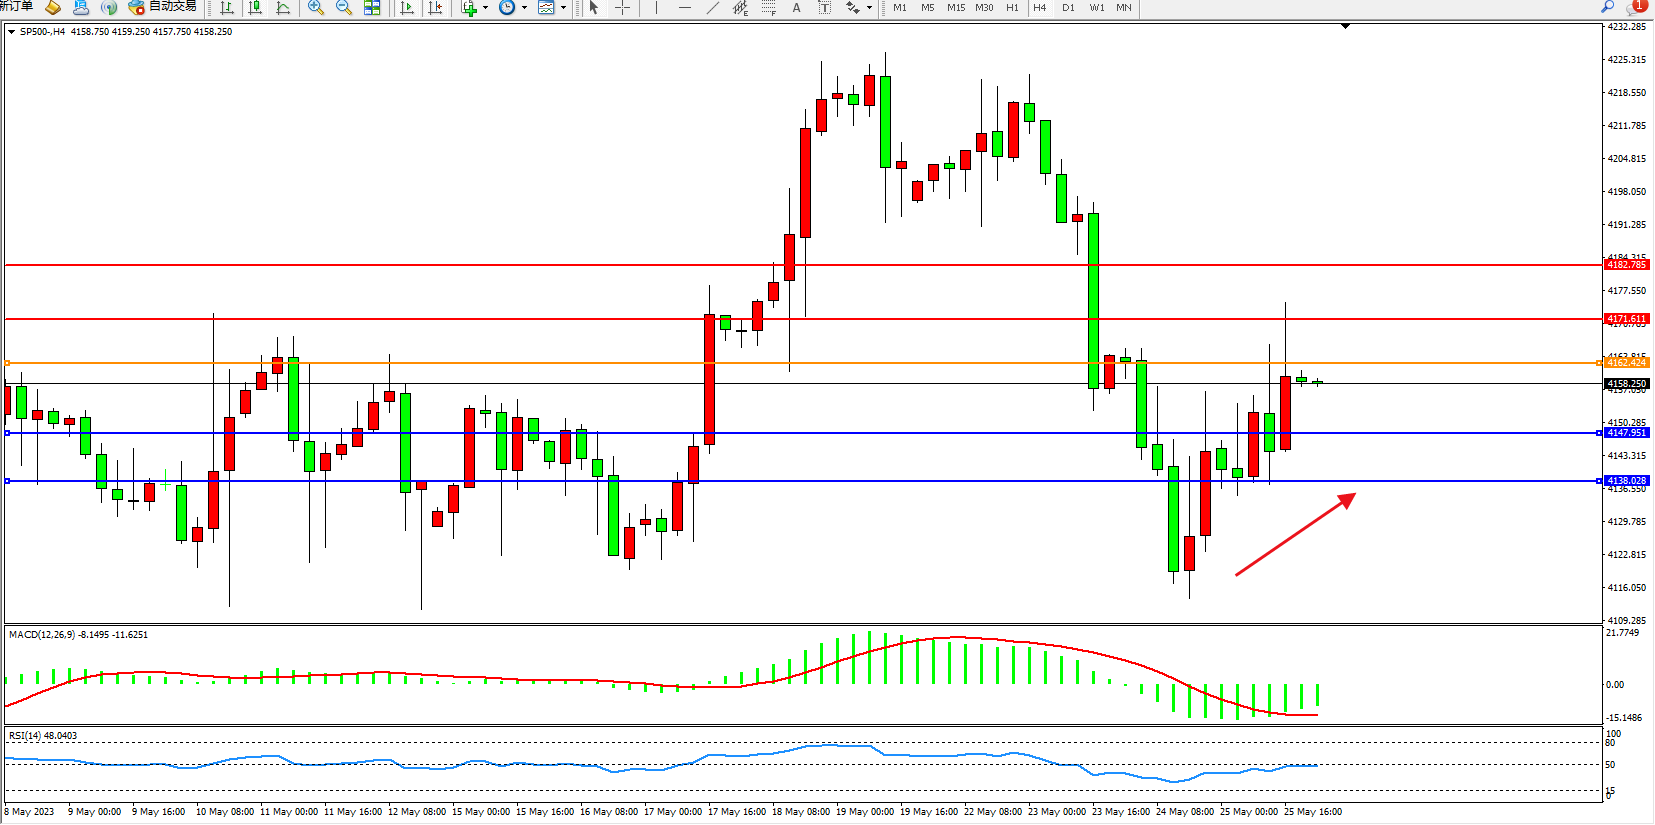
Task: Tile chart windows using the grid icon
Action: point(372,8)
